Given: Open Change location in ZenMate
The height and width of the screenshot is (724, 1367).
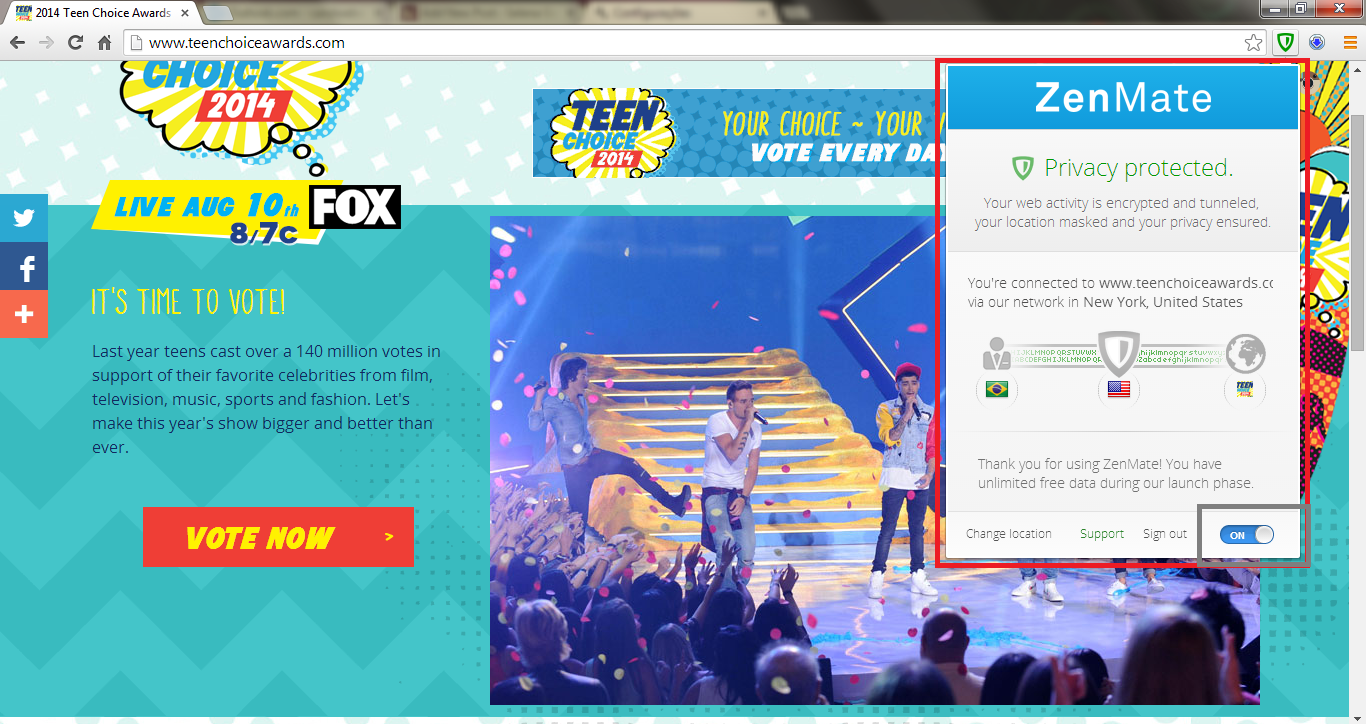Looking at the screenshot, I should click(1009, 534).
